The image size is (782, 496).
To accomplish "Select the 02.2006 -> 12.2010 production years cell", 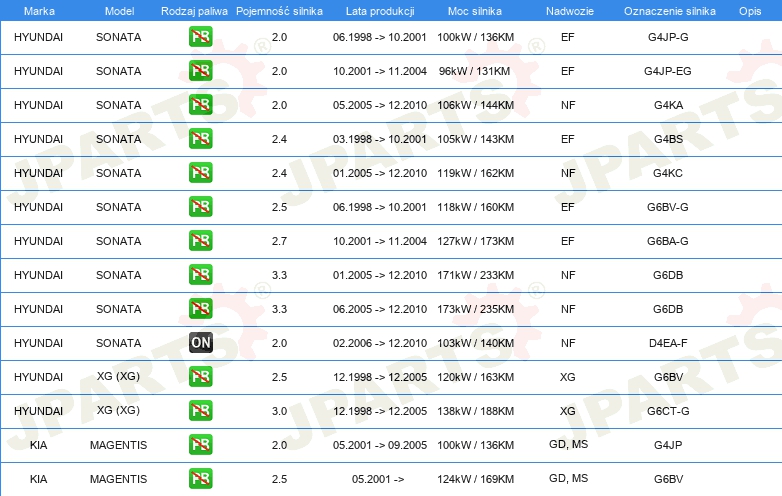I will (380, 343).
